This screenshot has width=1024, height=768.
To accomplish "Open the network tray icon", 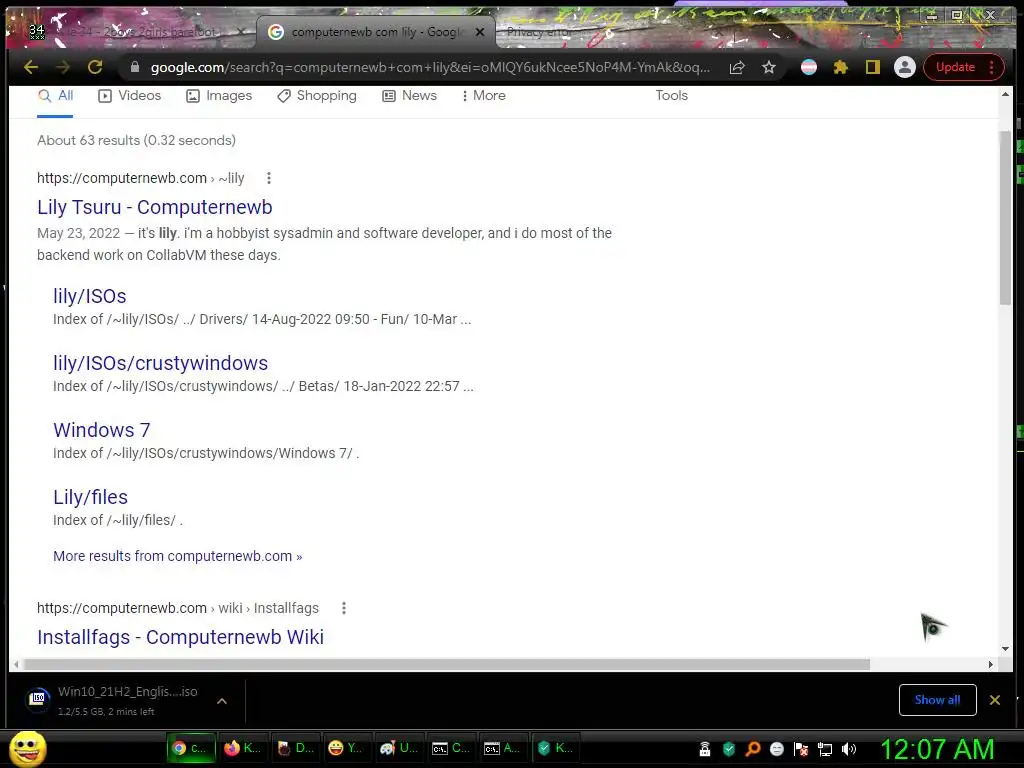I will point(825,749).
